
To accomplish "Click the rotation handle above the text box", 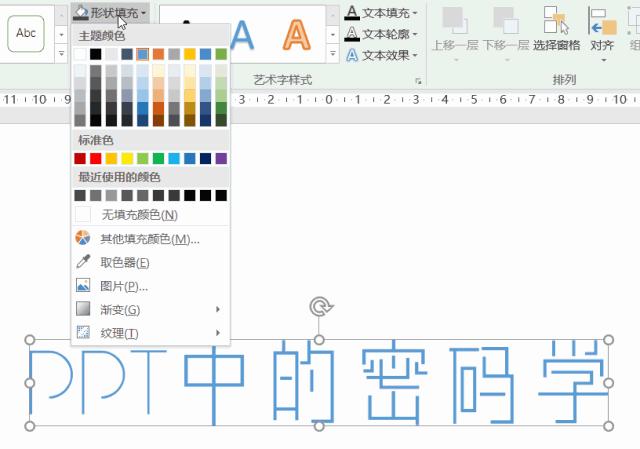I will [x=321, y=307].
